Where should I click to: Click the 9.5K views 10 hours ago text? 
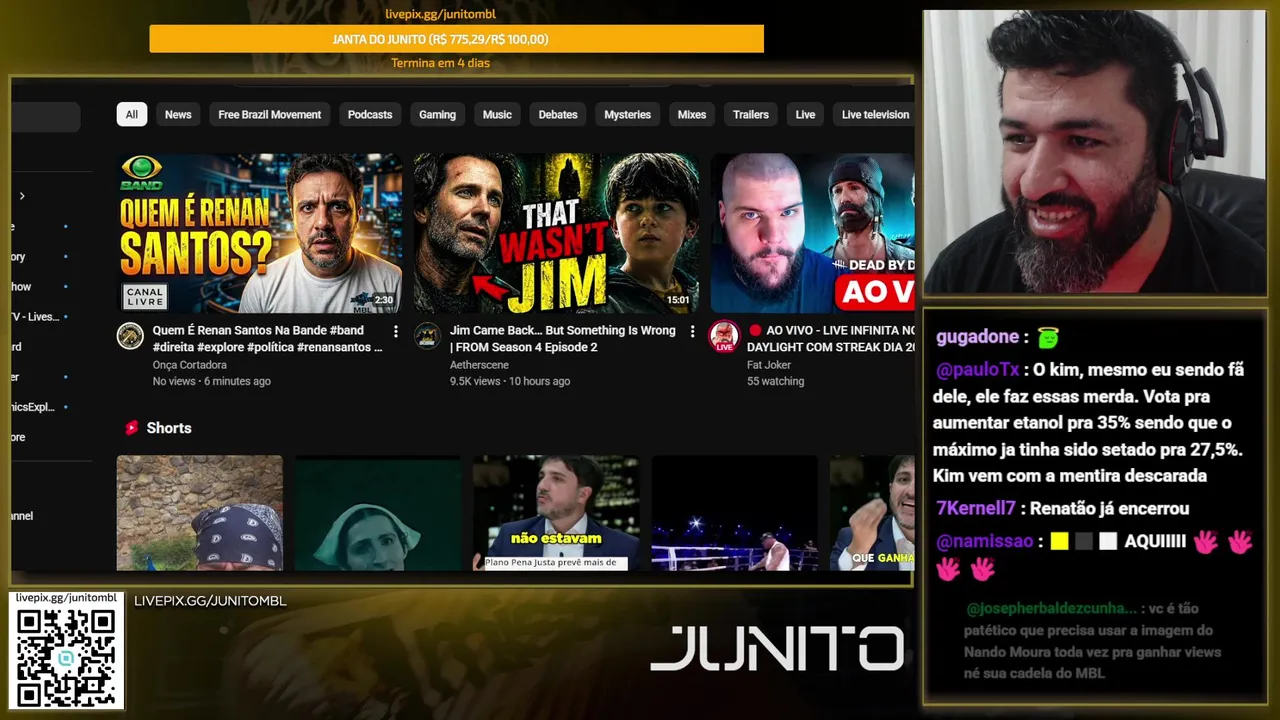[510, 381]
